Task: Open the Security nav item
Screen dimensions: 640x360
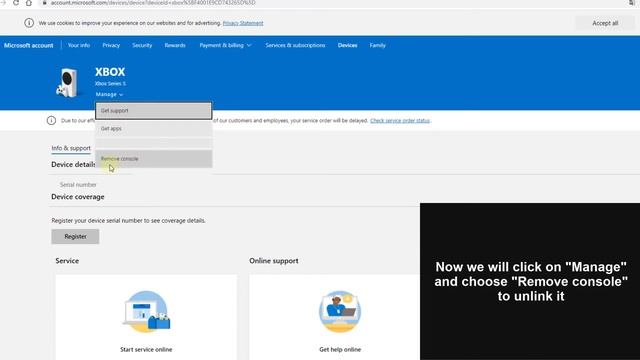Action: 142,45
